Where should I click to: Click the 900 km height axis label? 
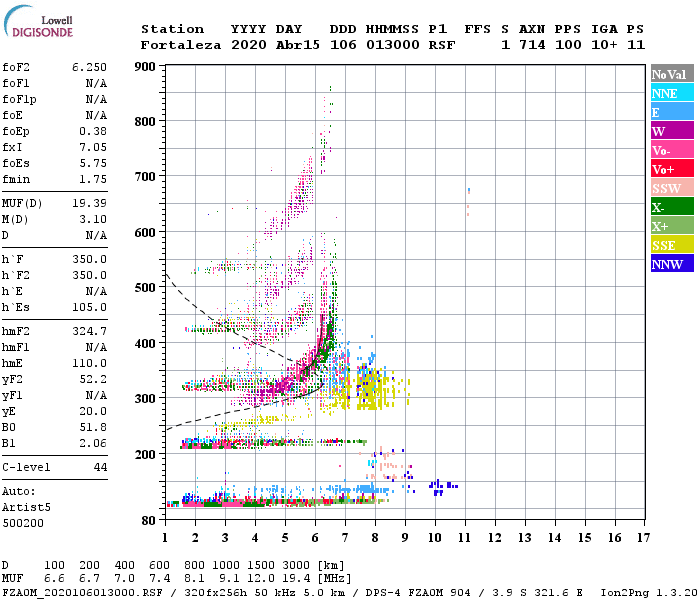pos(145,67)
